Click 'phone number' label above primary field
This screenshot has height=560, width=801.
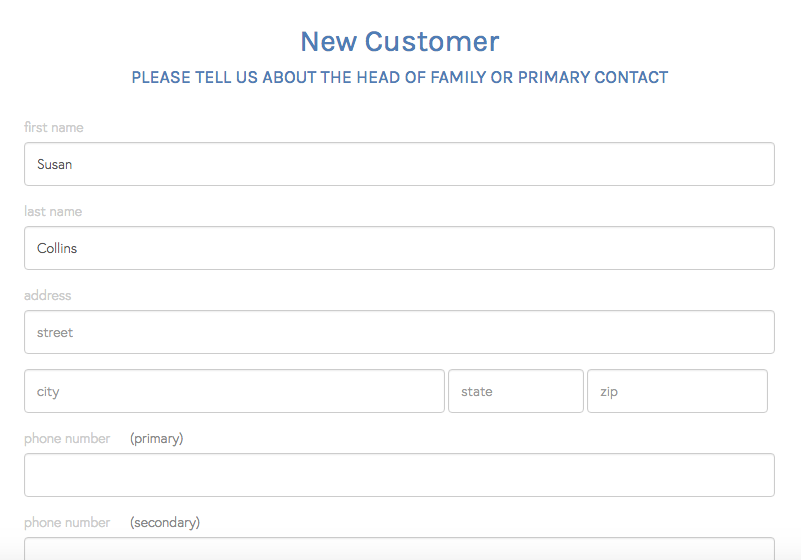click(67, 439)
